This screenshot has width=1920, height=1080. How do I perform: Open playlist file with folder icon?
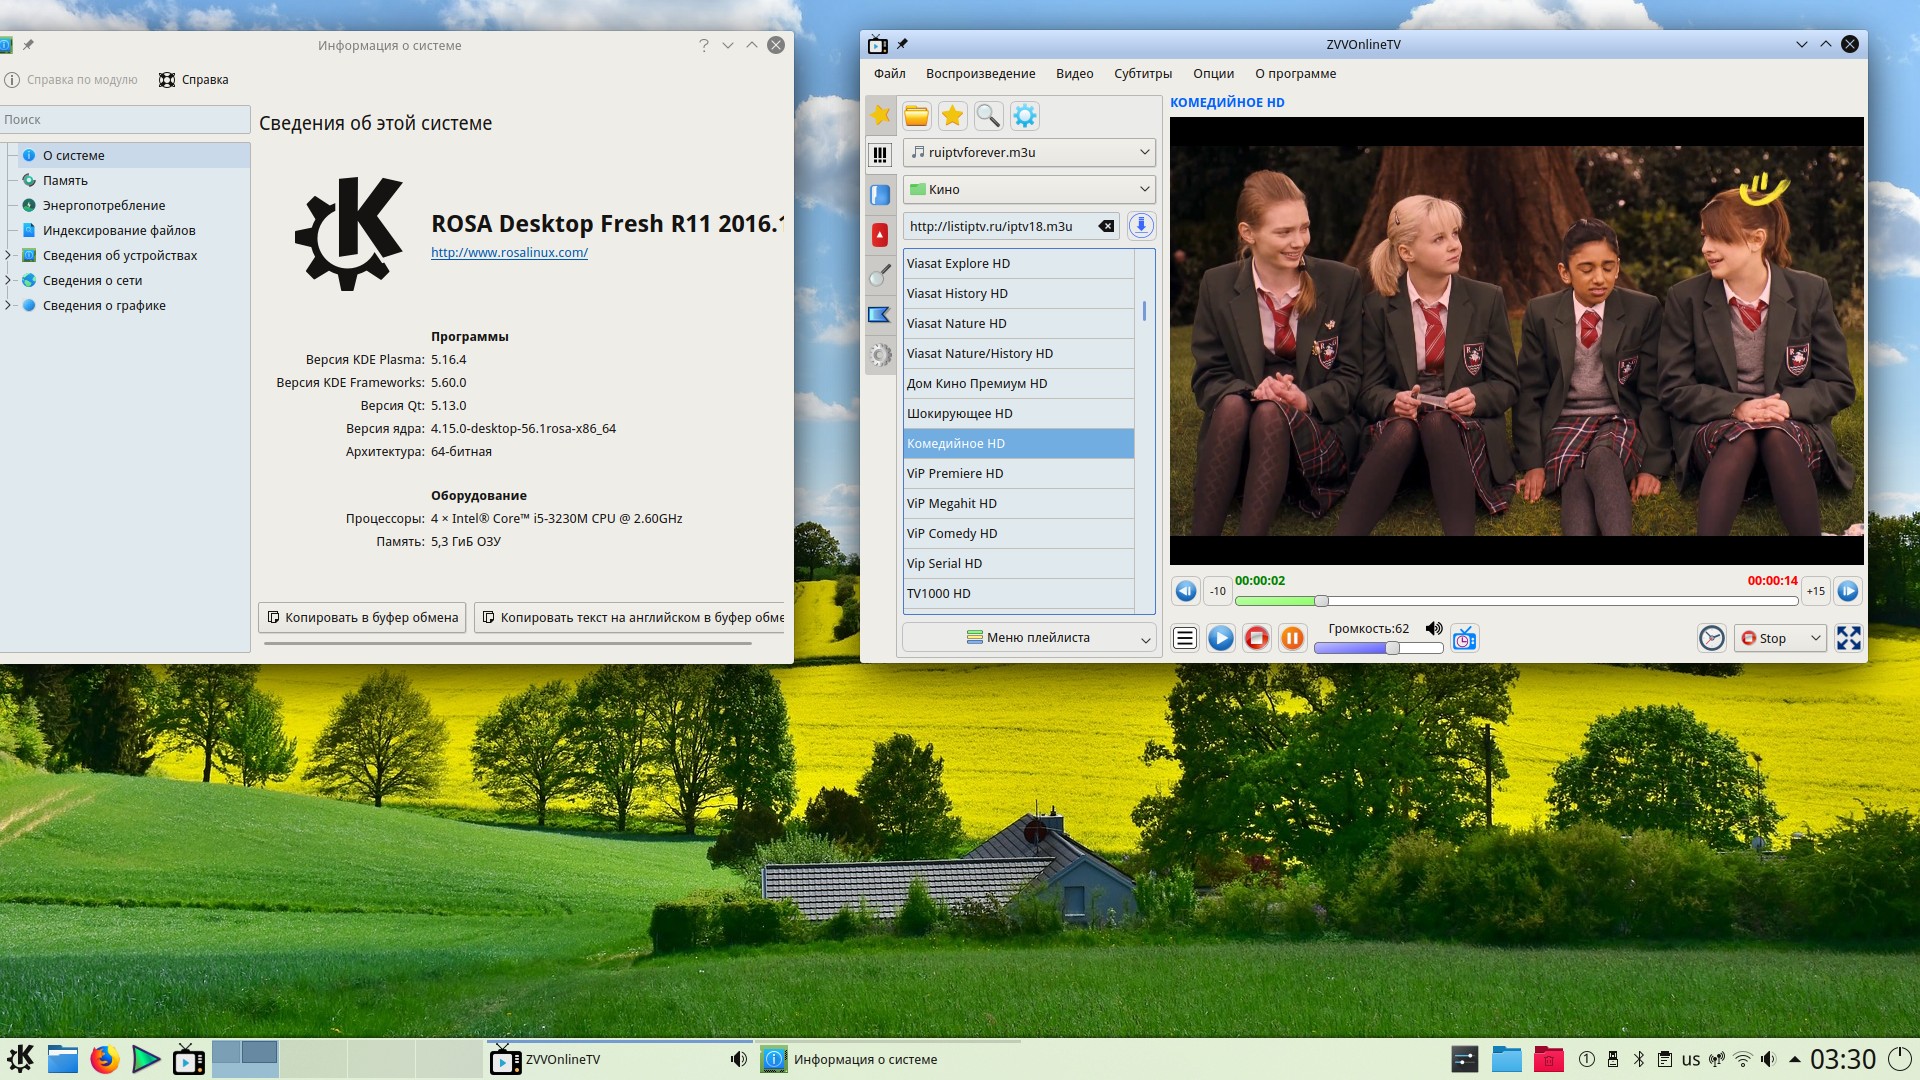tap(916, 116)
